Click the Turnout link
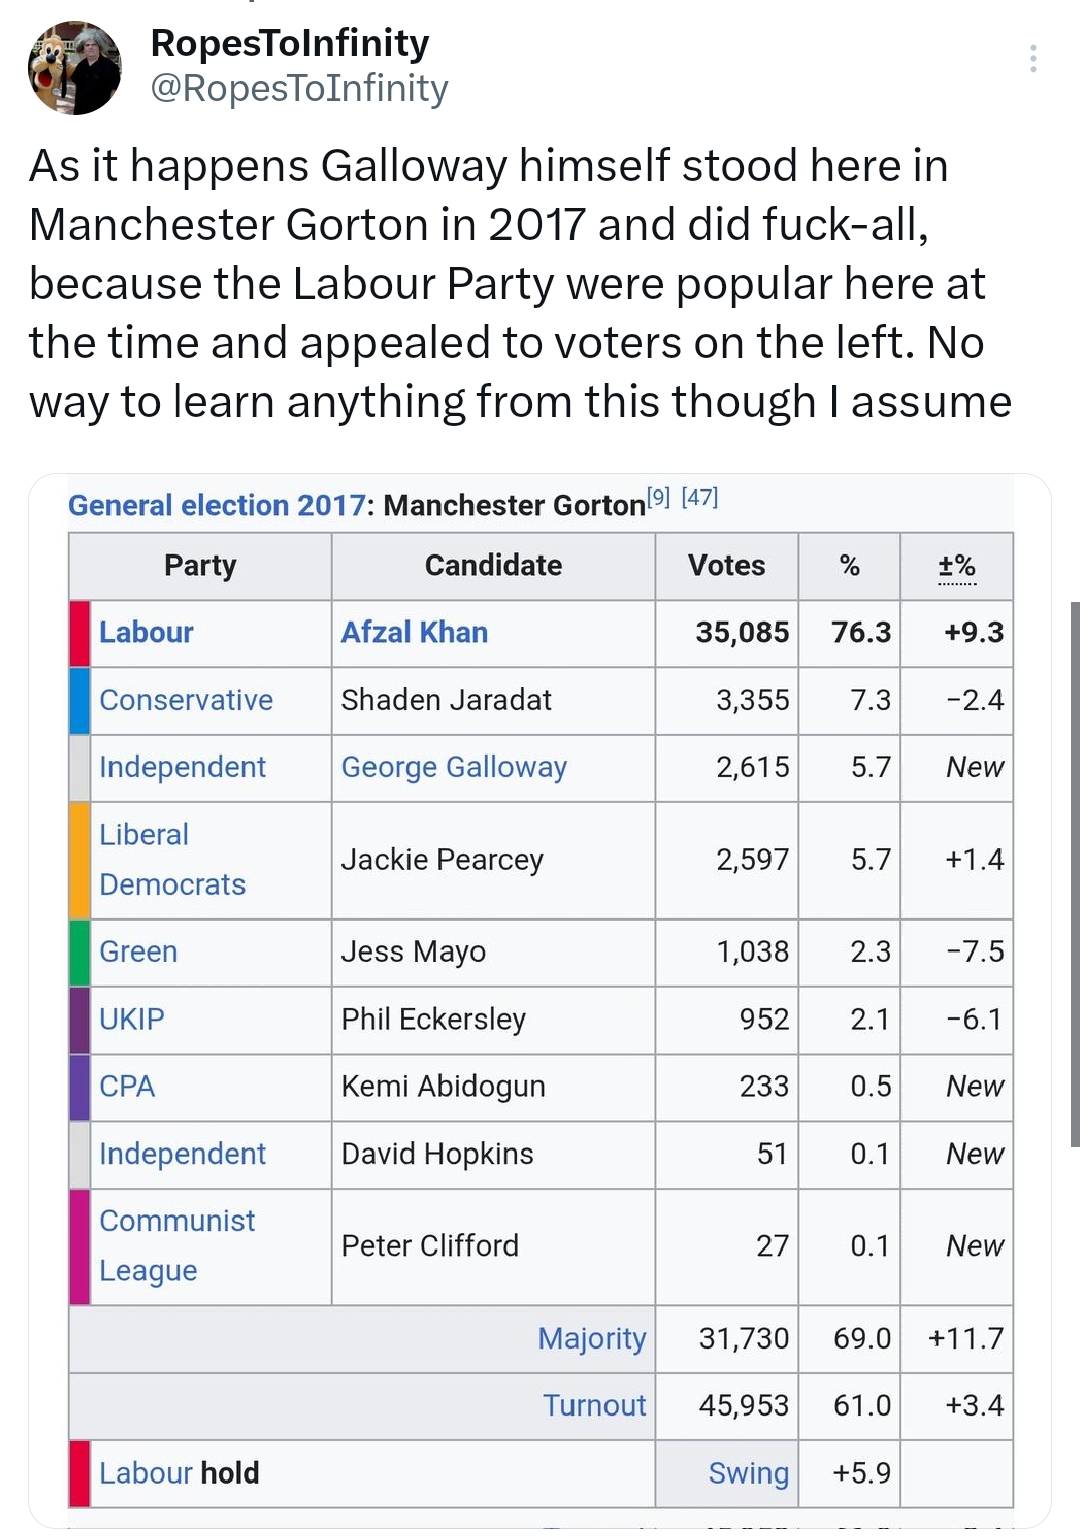Screen dimensions: 1080x1539 (x=594, y=1405)
